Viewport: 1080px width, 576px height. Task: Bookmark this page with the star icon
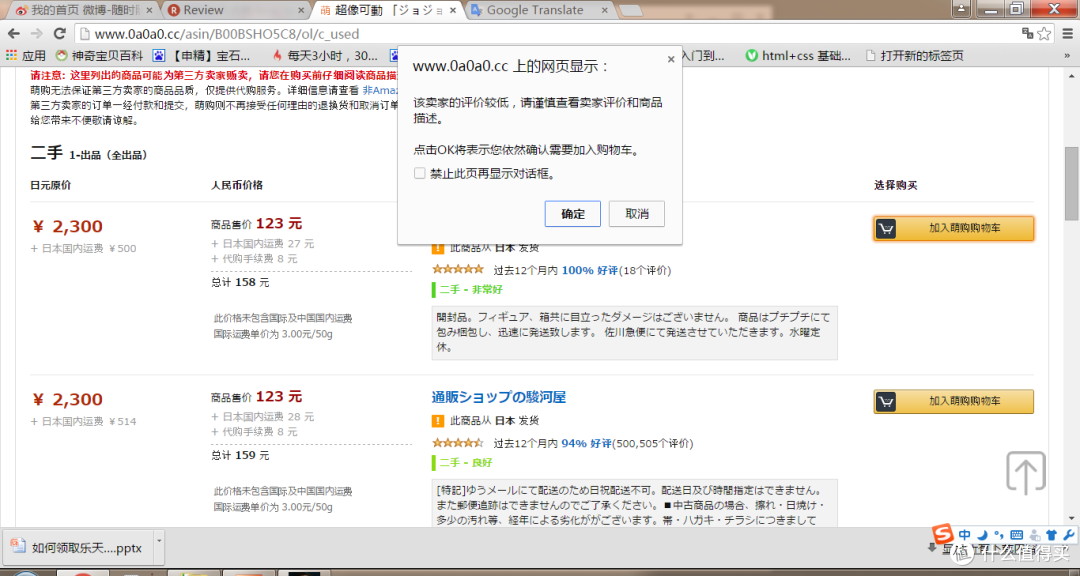click(1045, 33)
